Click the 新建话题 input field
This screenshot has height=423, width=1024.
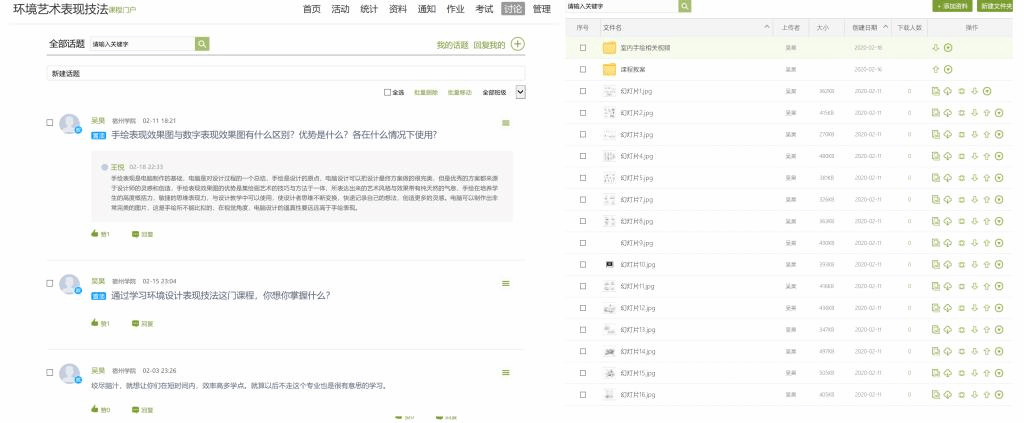tap(286, 73)
